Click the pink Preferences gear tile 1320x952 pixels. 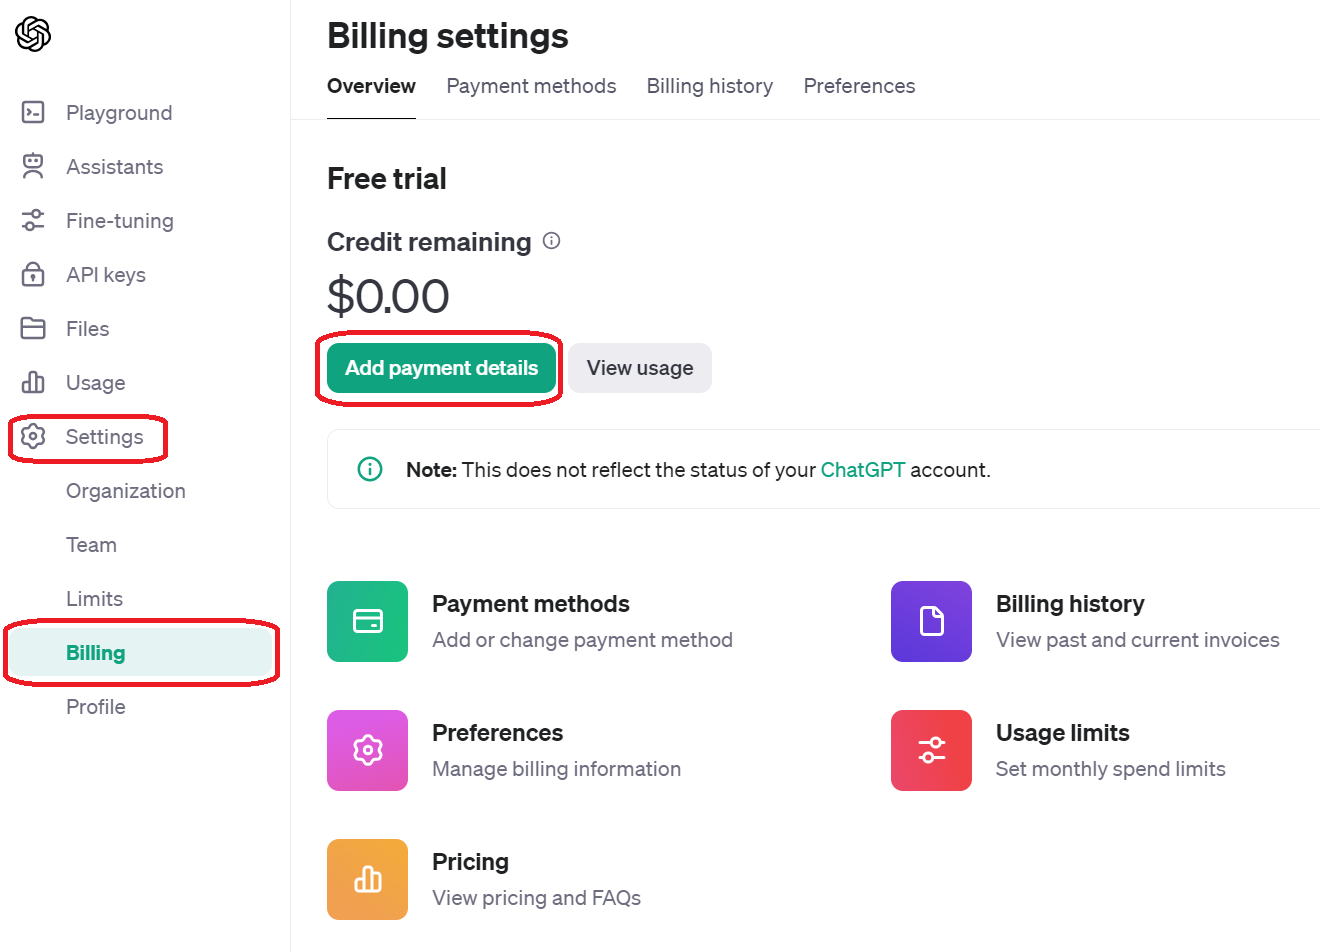point(367,750)
